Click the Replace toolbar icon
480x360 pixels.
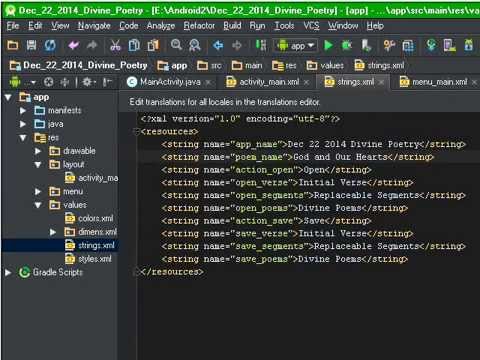point(195,45)
